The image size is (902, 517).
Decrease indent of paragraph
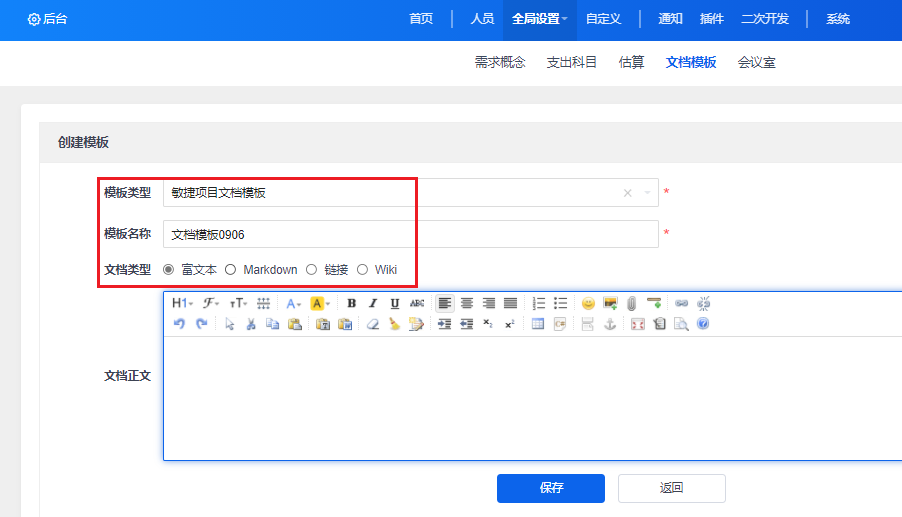coord(467,324)
